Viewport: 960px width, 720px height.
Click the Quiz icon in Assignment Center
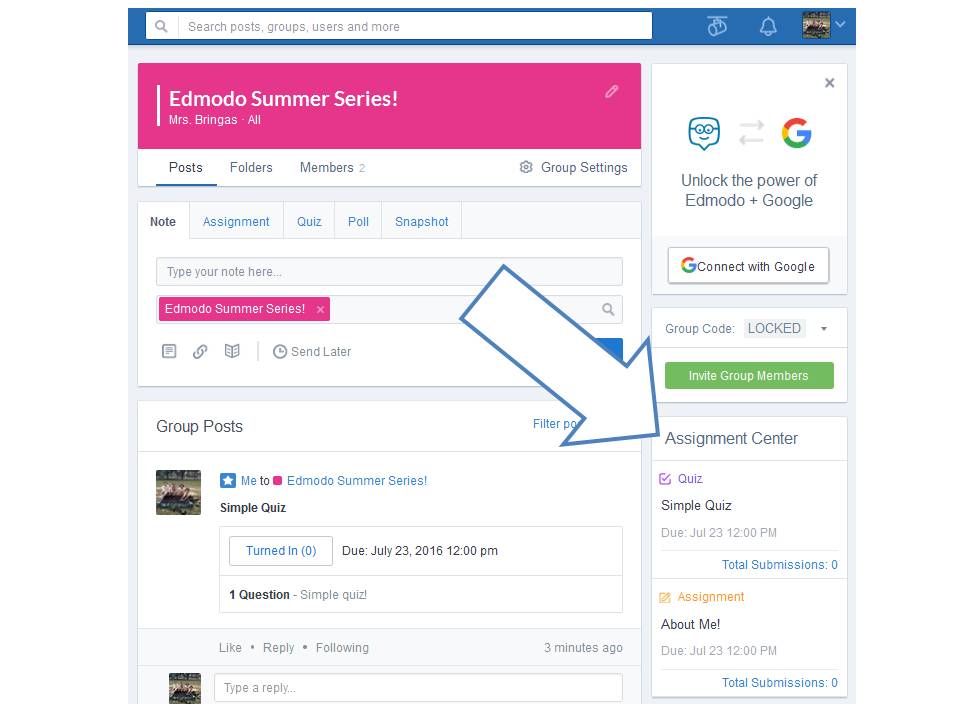click(665, 479)
